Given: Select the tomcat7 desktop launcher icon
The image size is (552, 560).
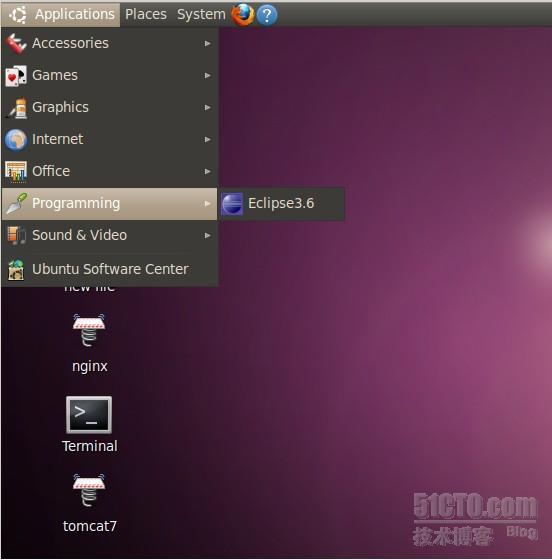Looking at the screenshot, I should click(89, 490).
